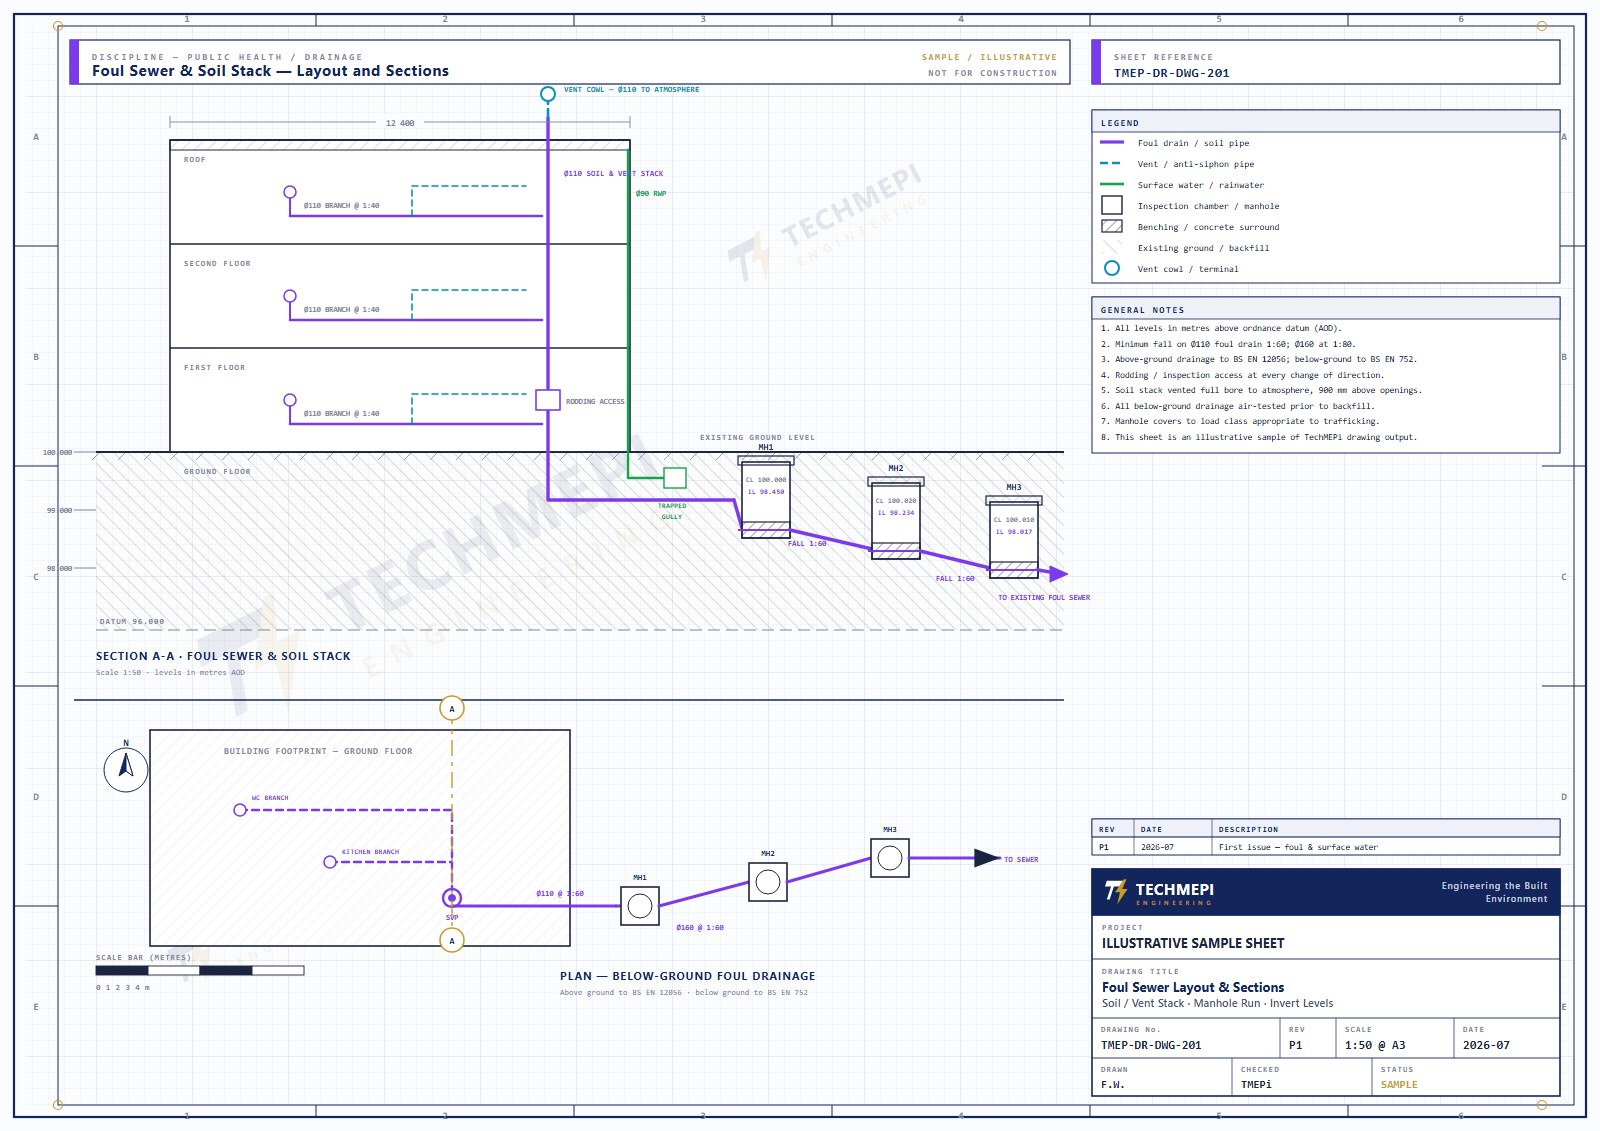Click 'DATUM 96.000' label
Viewport: 1600px width, 1131px height.
pyautogui.click(x=132, y=622)
